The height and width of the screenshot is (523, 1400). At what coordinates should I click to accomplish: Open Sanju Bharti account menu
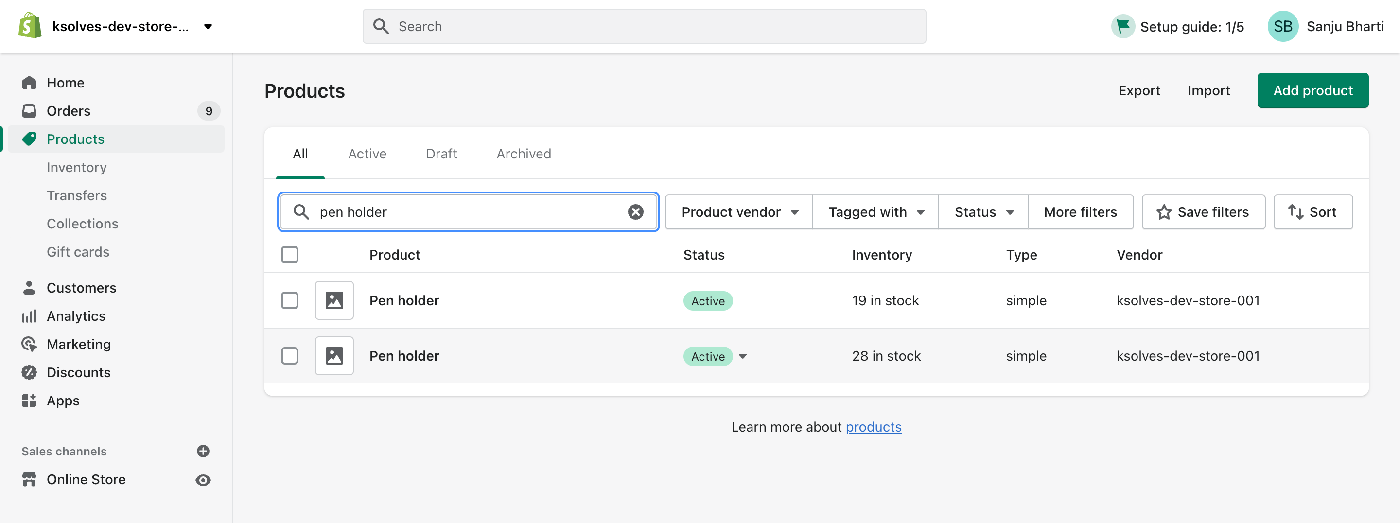1345,27
